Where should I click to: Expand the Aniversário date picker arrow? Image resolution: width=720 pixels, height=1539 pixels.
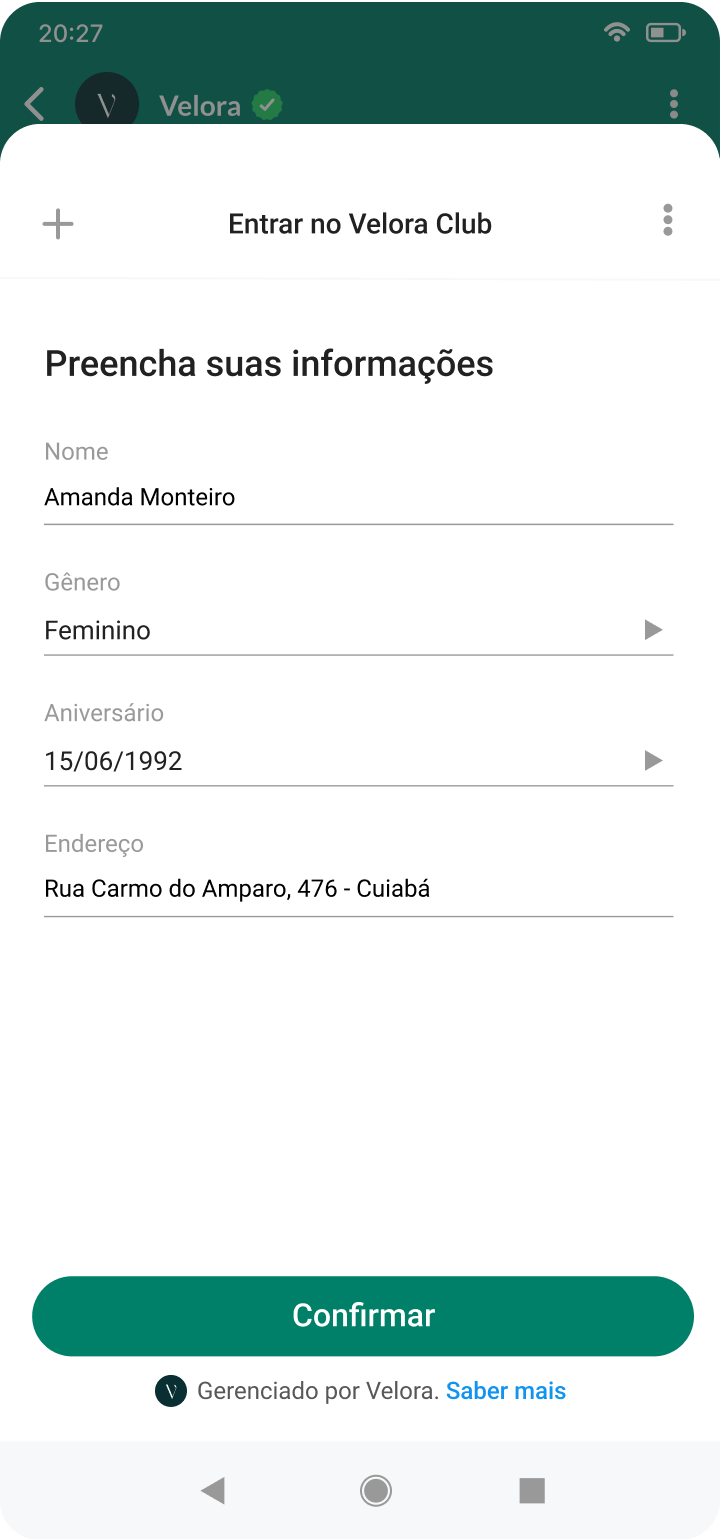coord(653,761)
